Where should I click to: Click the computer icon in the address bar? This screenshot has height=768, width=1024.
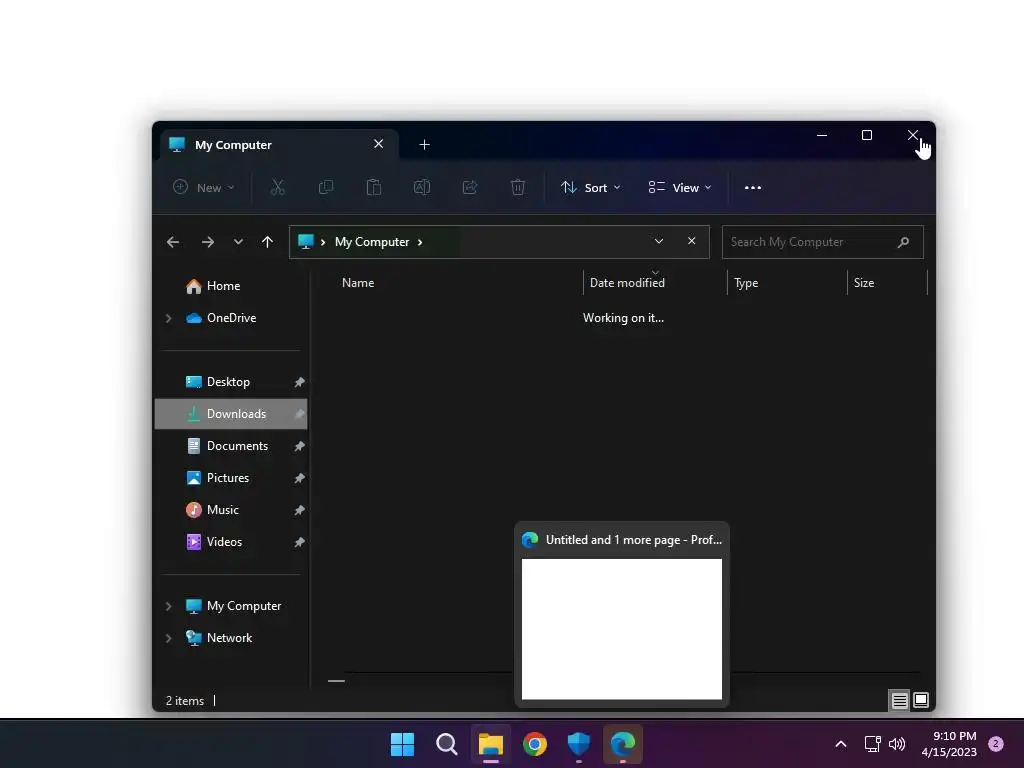306,242
